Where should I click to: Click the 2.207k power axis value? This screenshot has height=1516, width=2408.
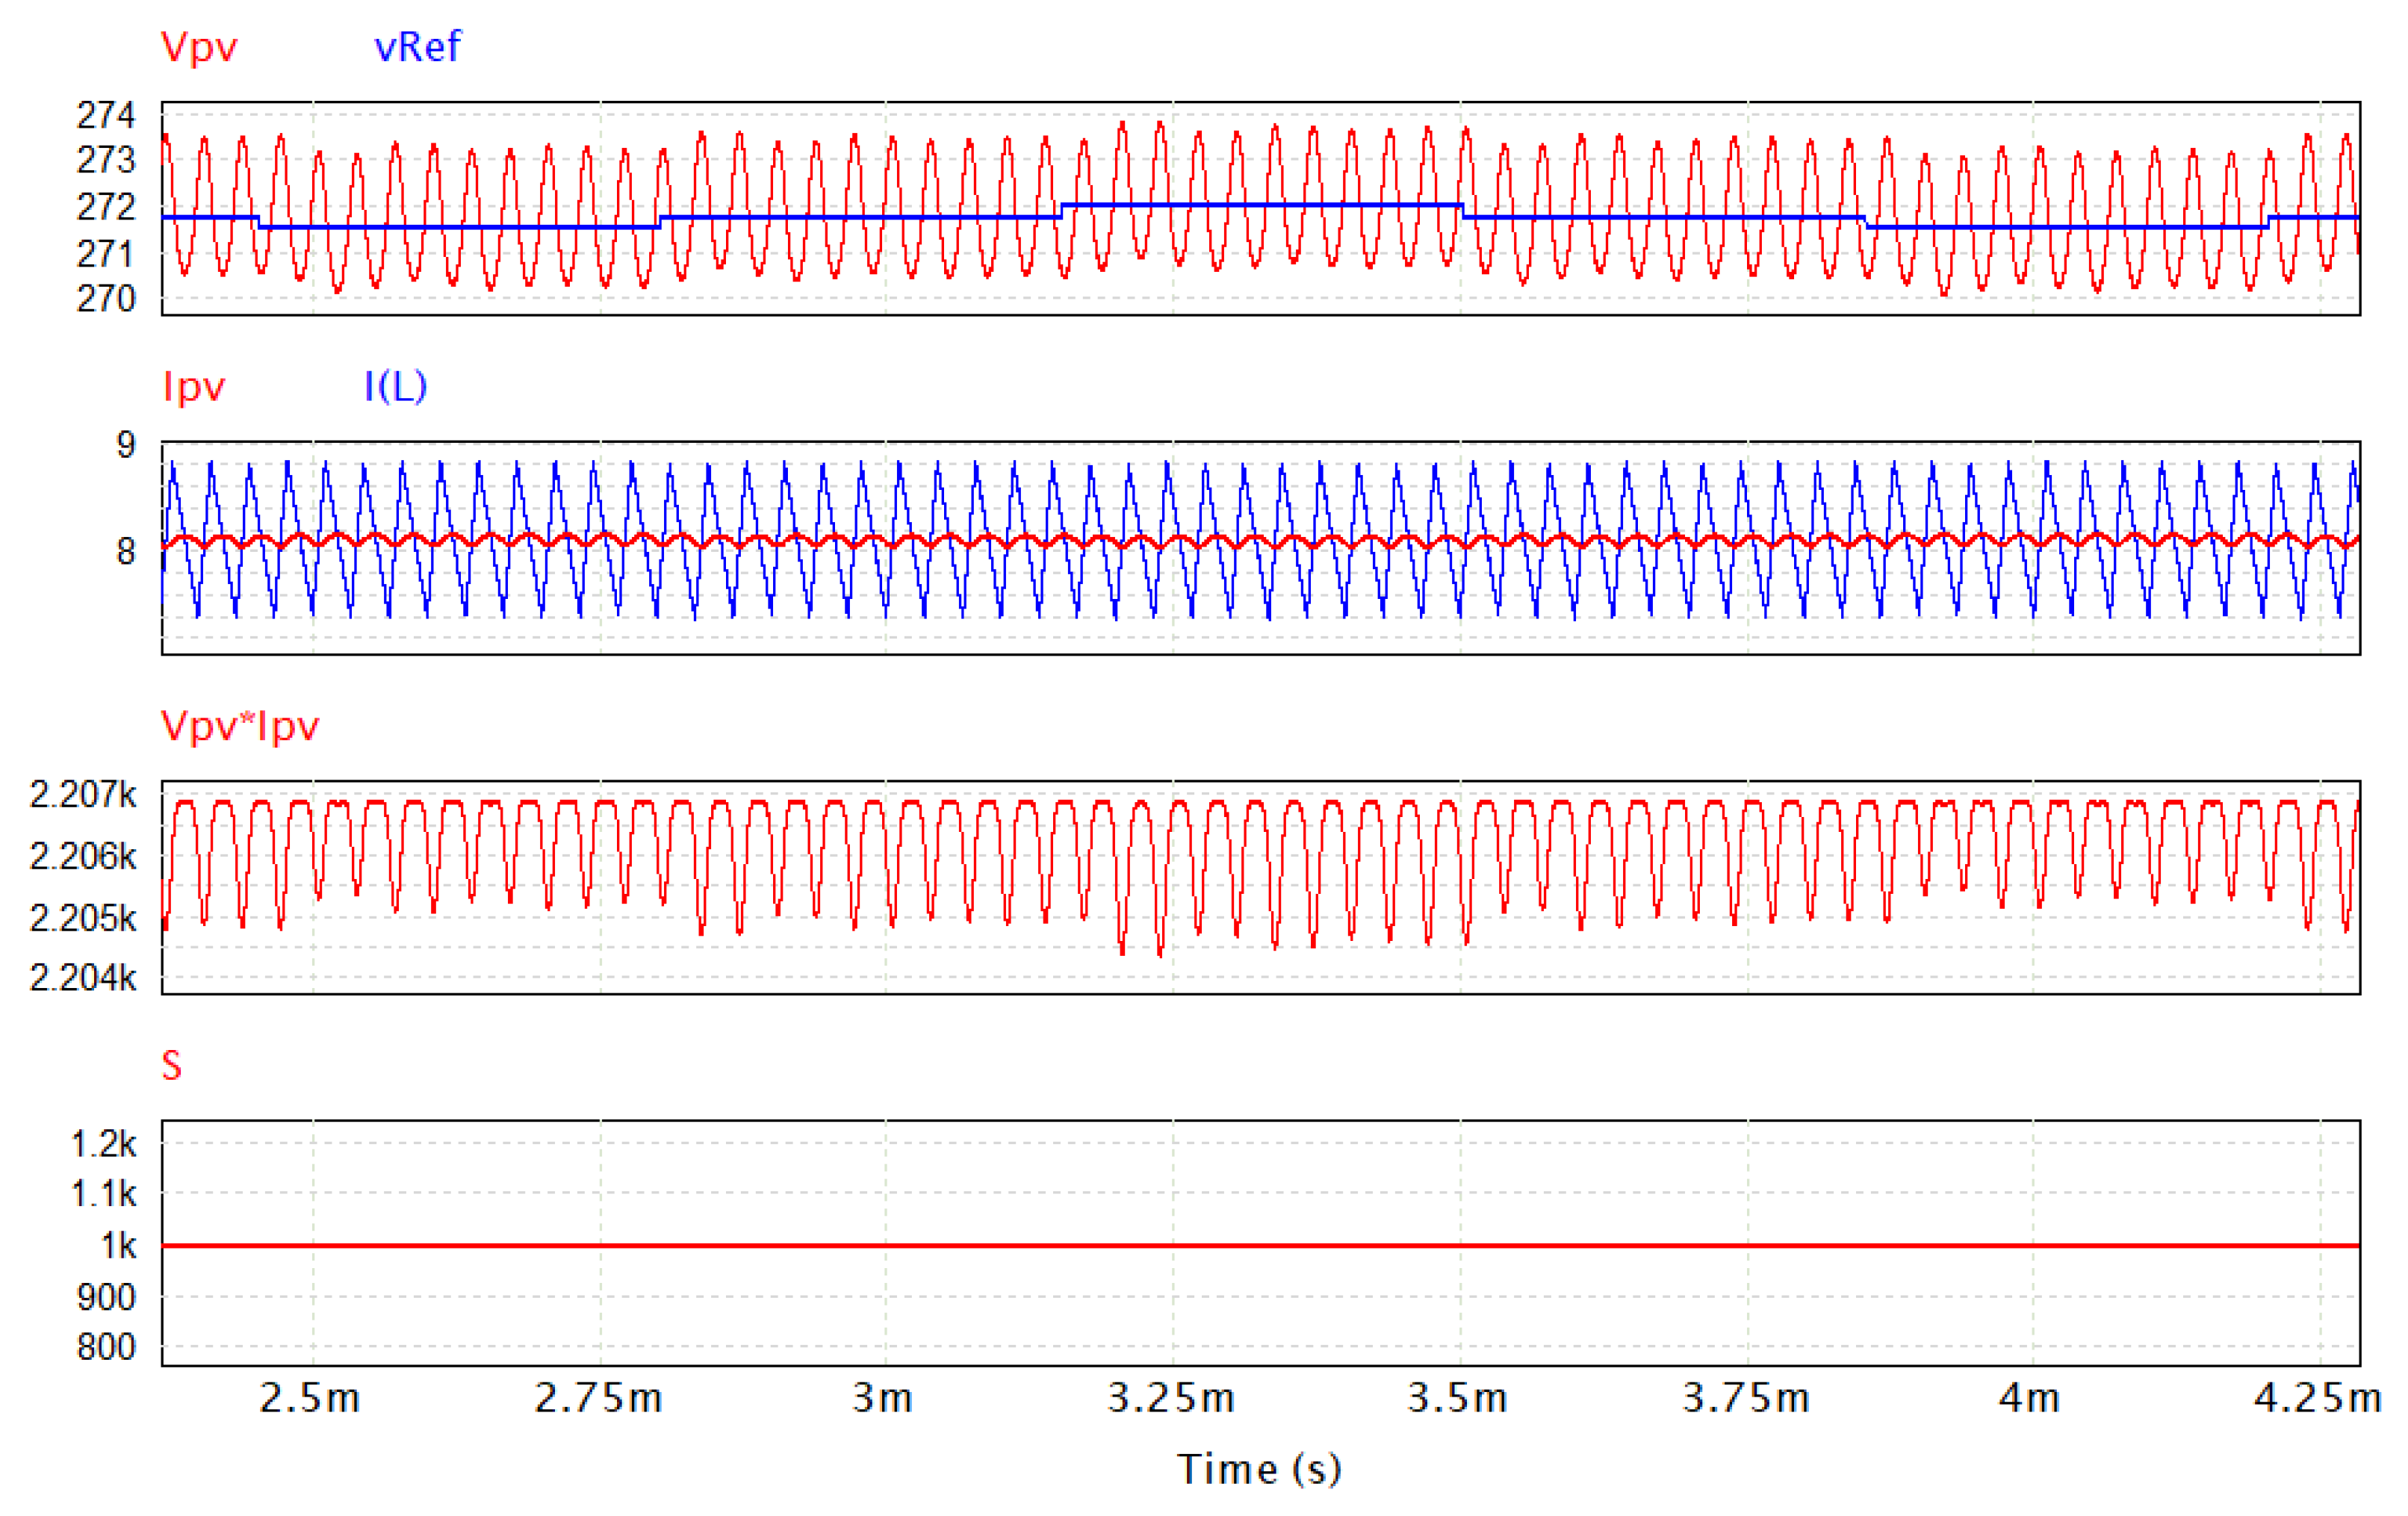pyautogui.click(x=83, y=794)
